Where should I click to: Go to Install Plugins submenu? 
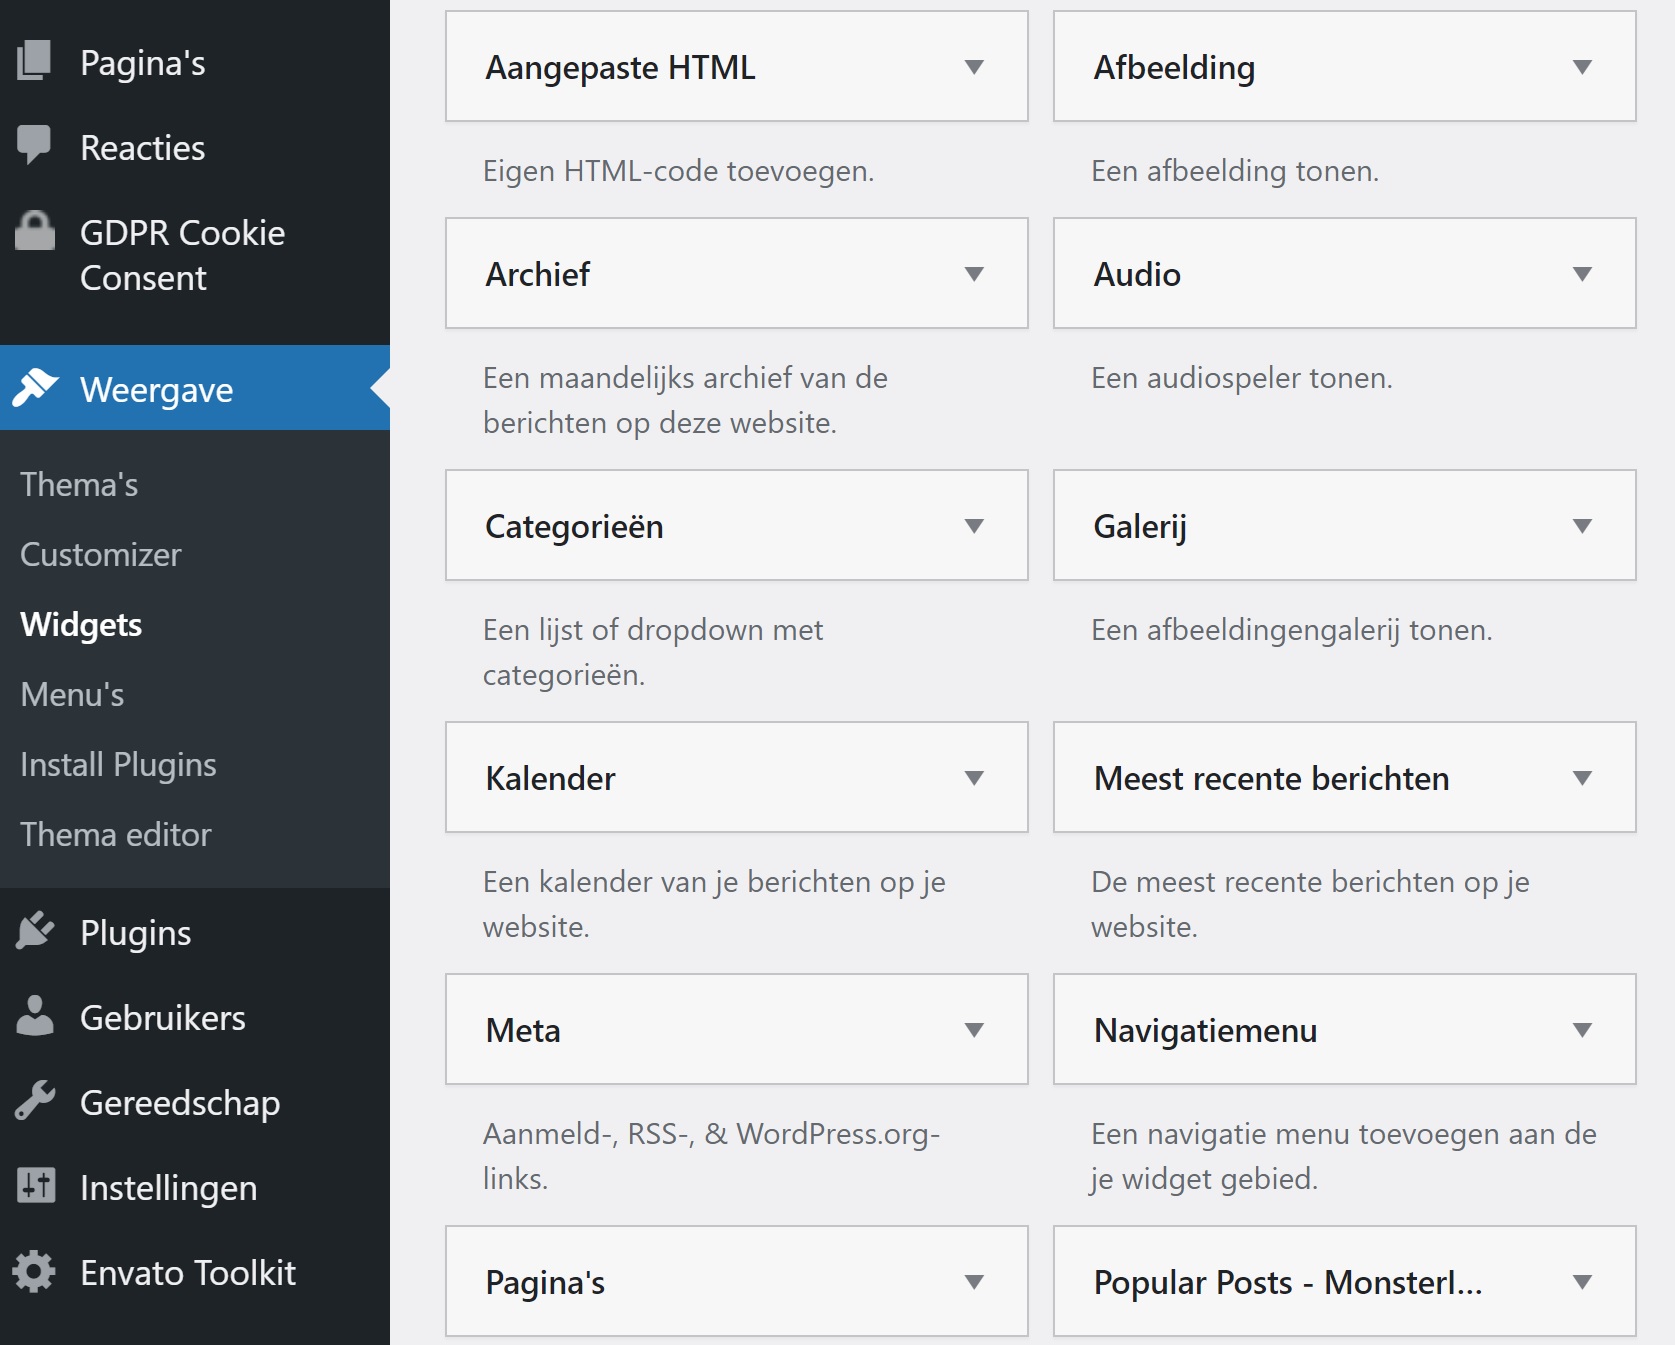[x=118, y=764]
